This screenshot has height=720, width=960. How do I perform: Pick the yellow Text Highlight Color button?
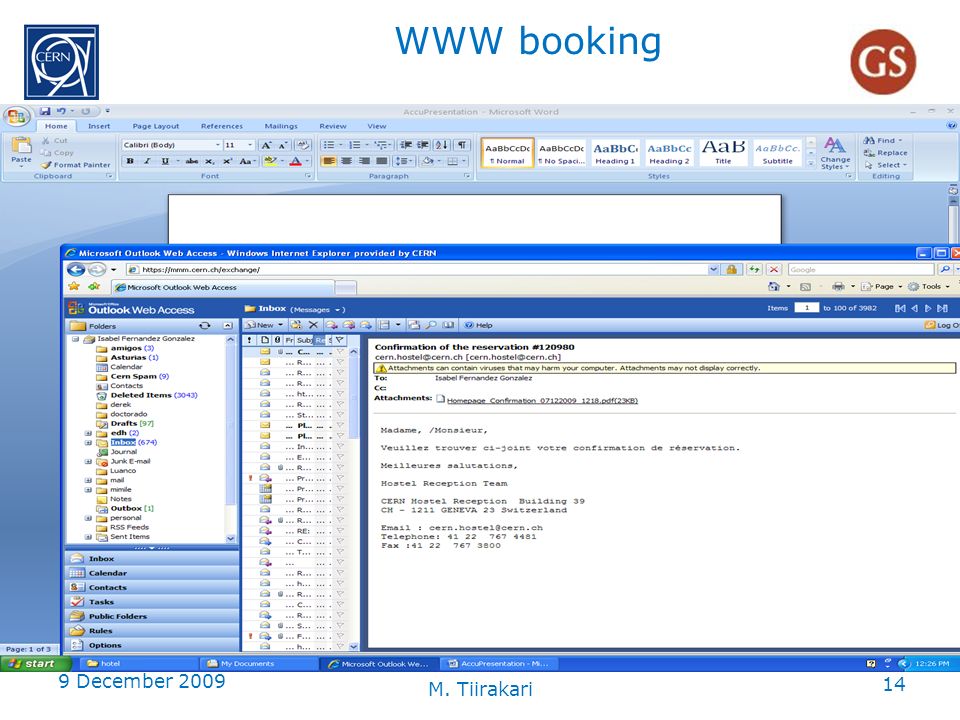(x=270, y=161)
